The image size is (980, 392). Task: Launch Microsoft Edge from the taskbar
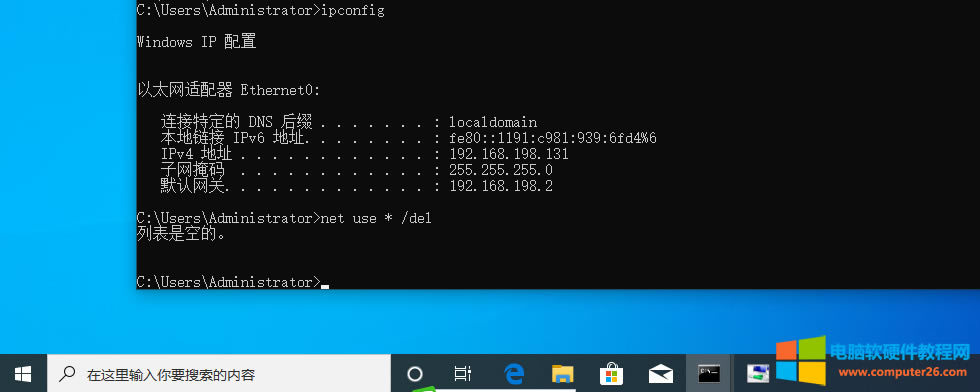(513, 374)
